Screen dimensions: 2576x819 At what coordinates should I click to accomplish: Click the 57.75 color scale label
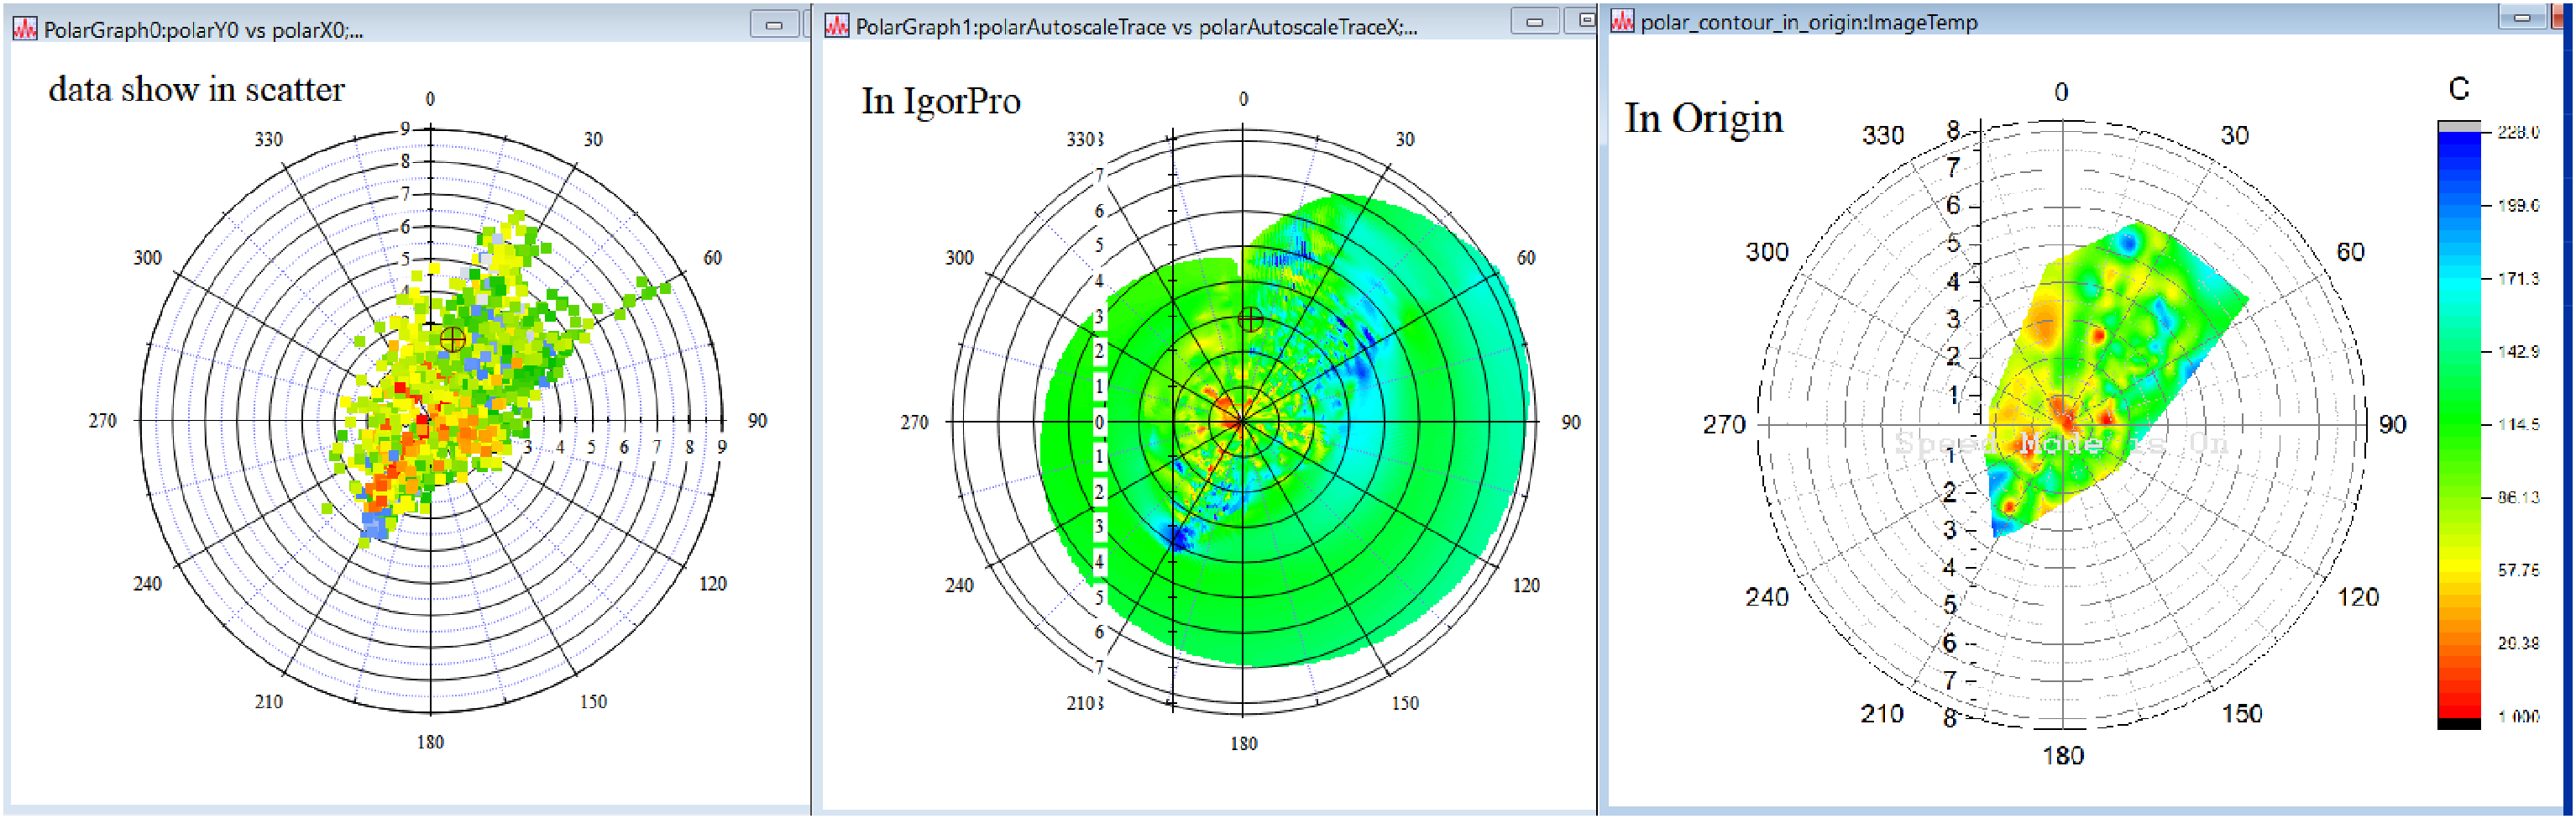pyautogui.click(x=2517, y=570)
